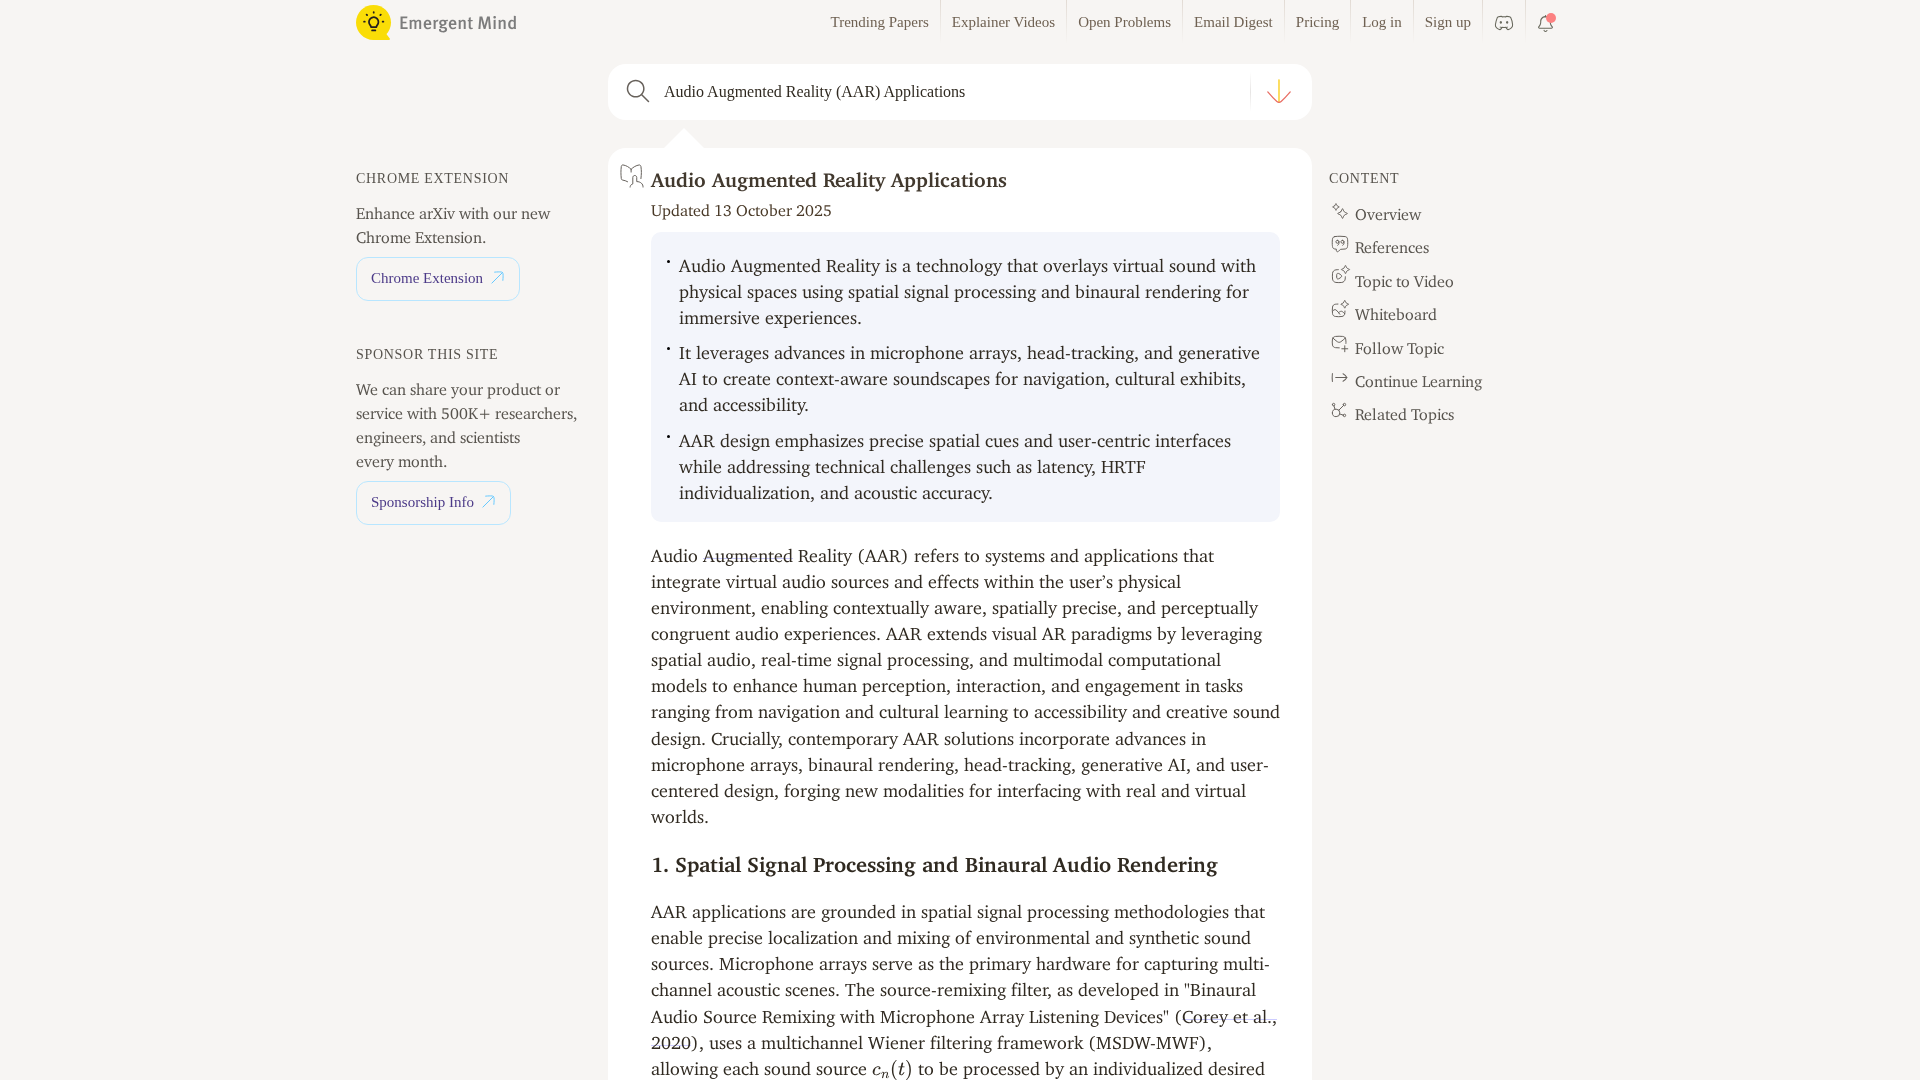Click the Emergent Mind lightbulb logo
The image size is (1920, 1080).
pos(374,22)
